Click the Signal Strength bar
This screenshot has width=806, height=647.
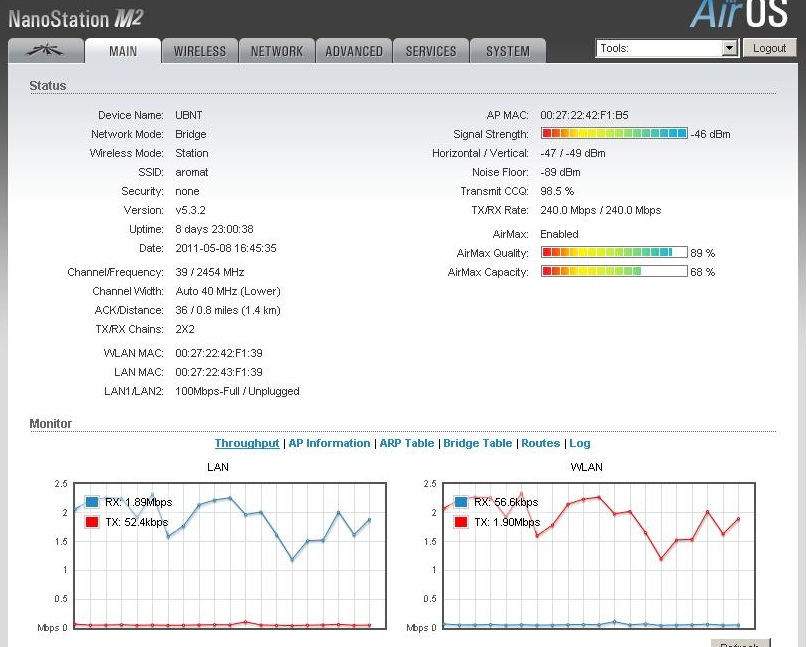(614, 134)
